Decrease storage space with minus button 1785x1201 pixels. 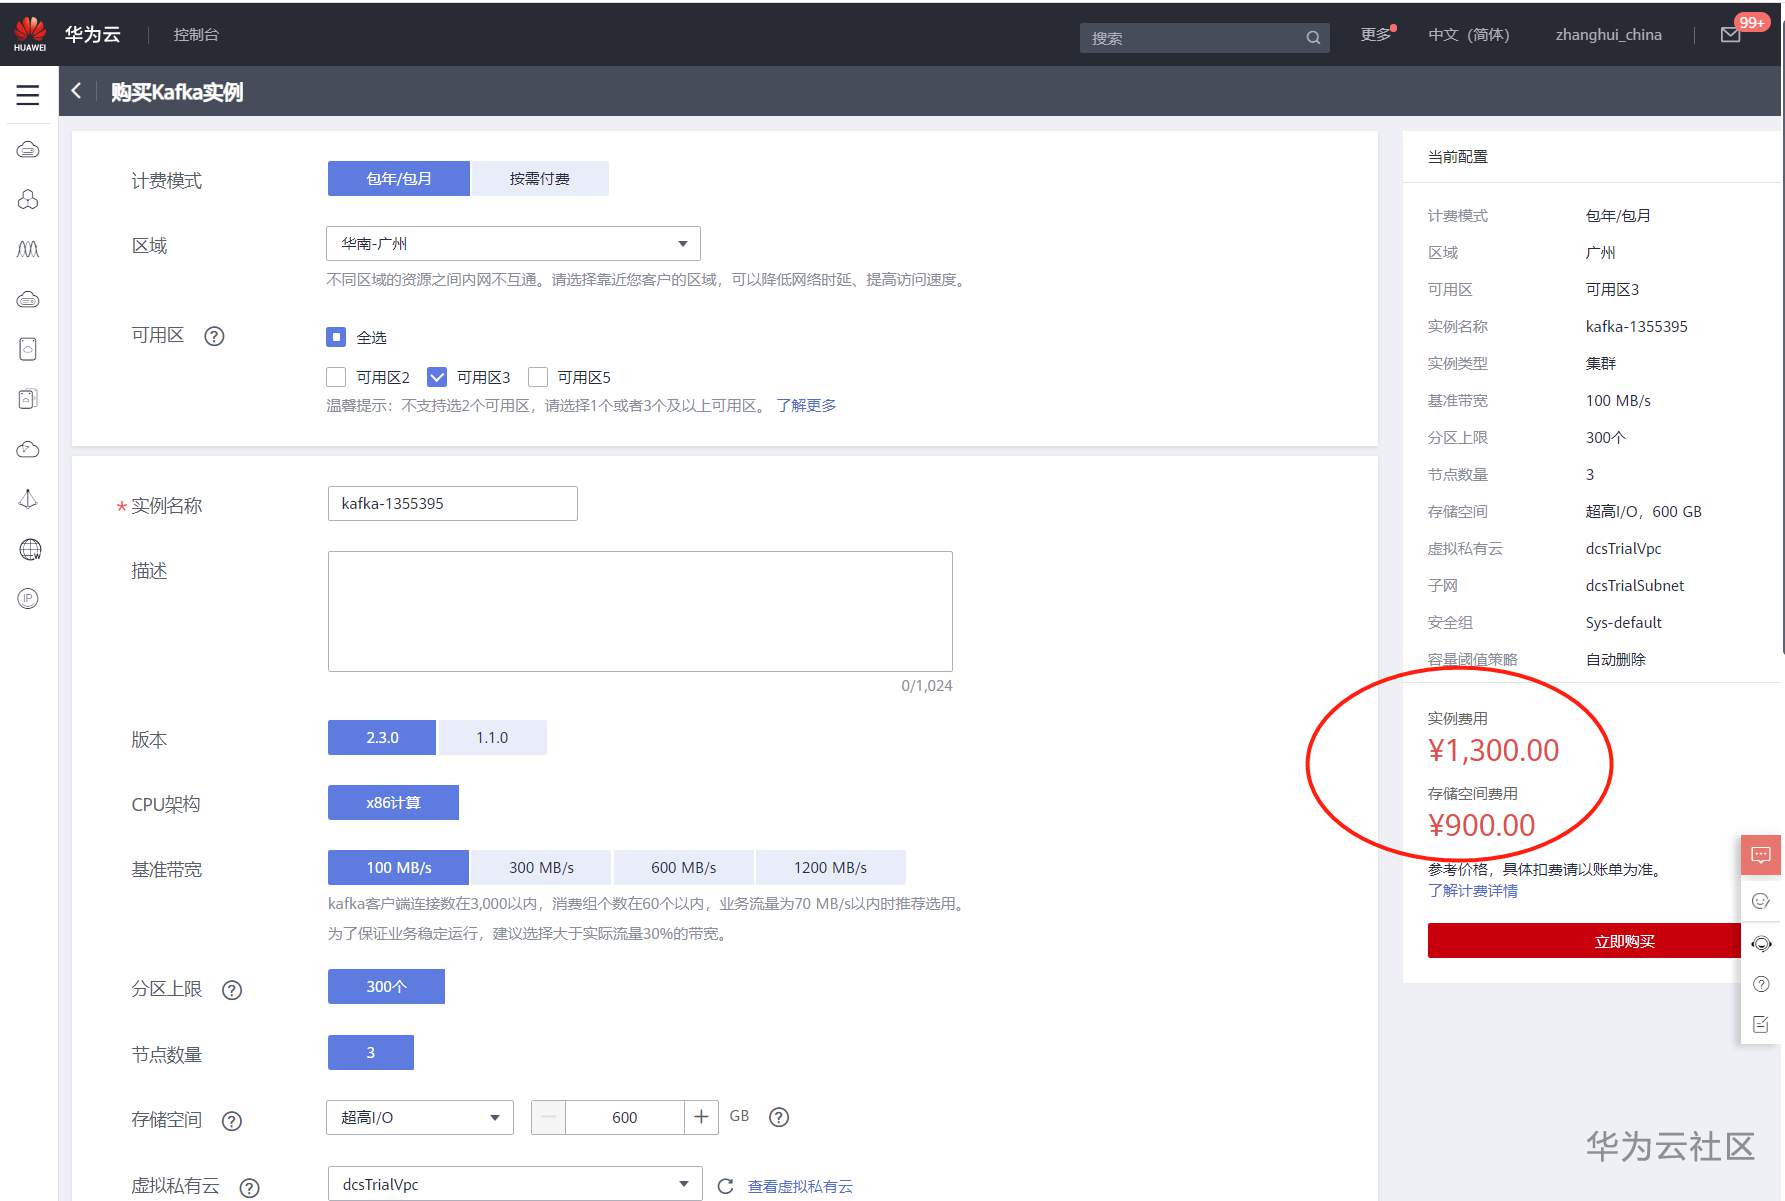click(x=548, y=1117)
